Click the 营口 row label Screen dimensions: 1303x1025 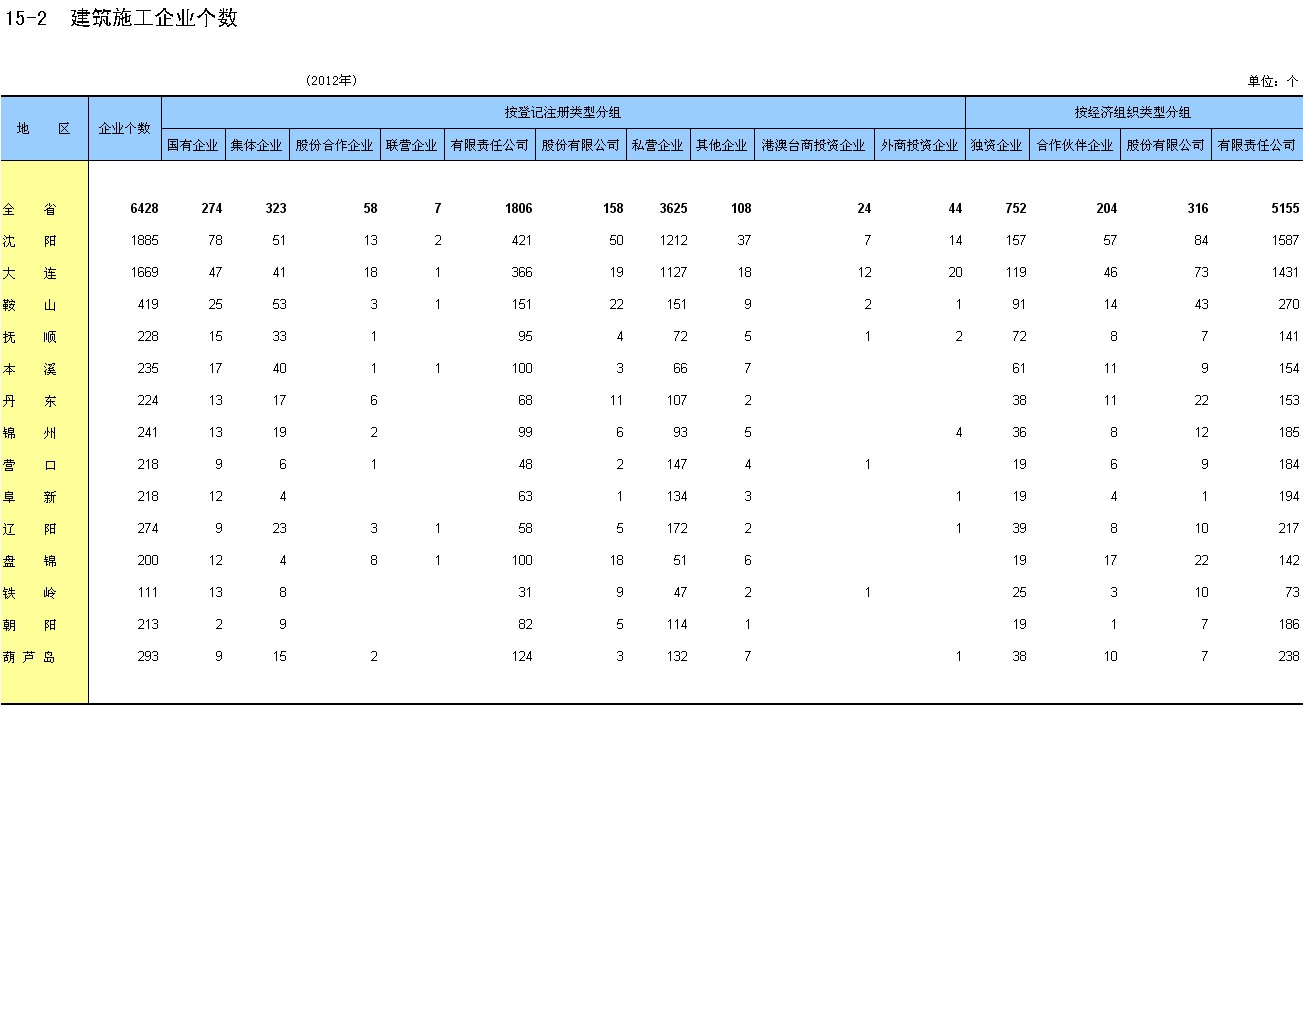coord(30,465)
